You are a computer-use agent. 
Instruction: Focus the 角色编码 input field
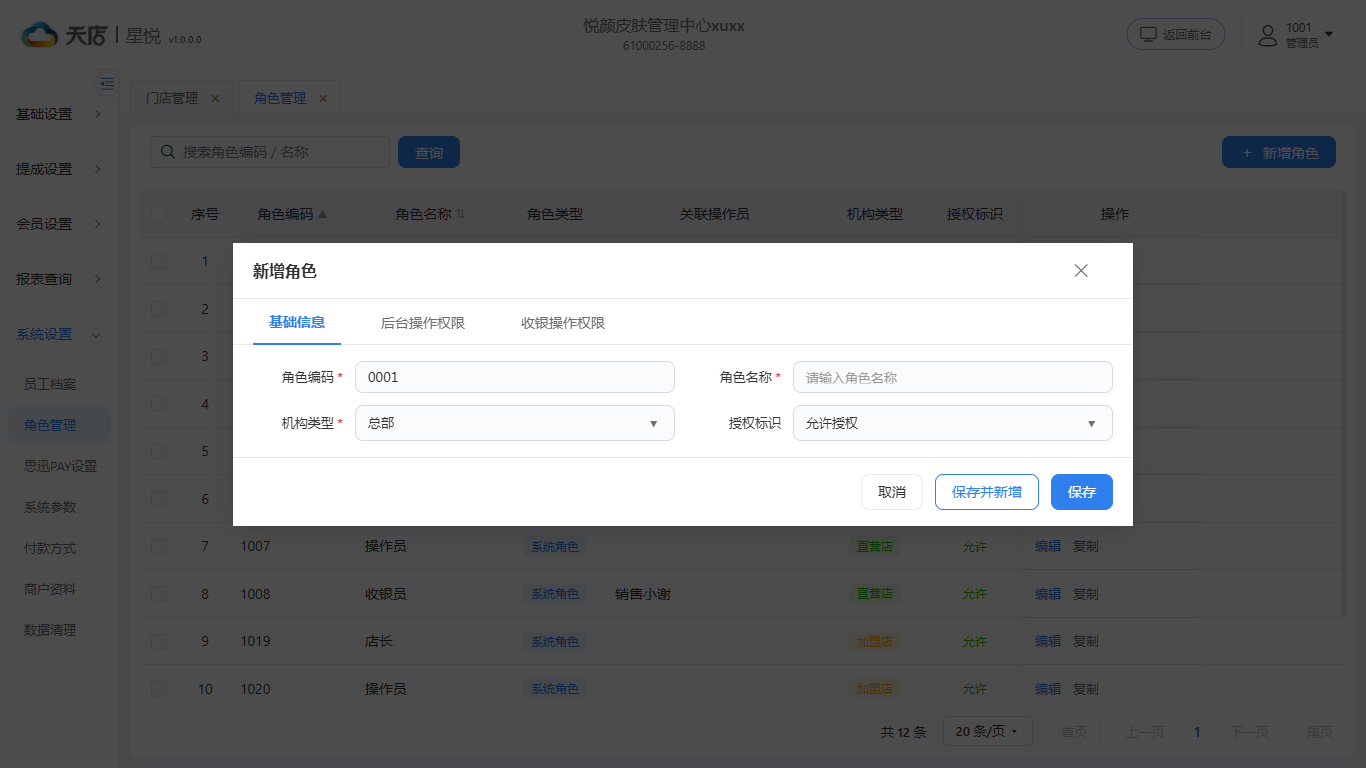pos(515,377)
